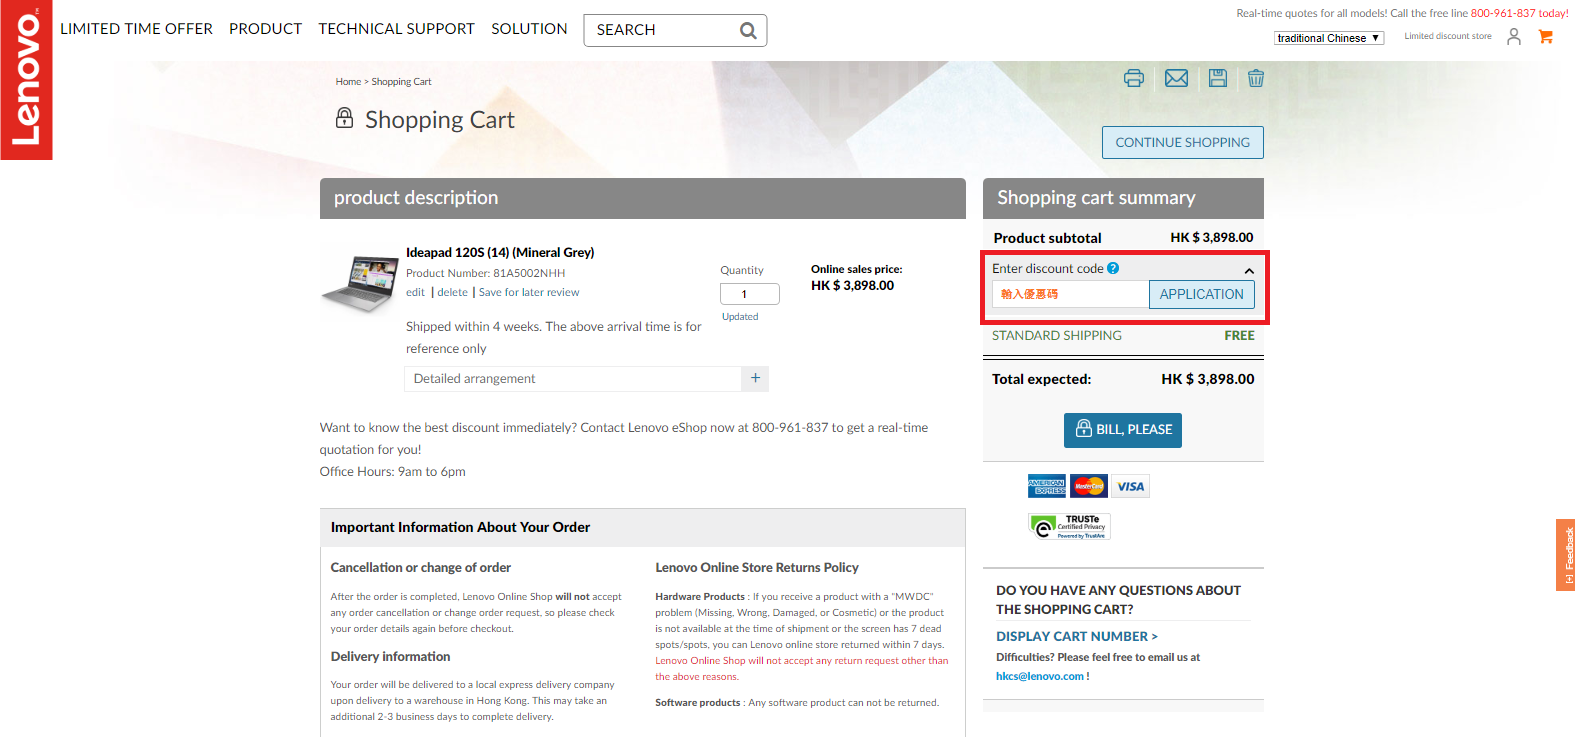
Task: Click the SEARCH input field
Action: click(x=660, y=30)
